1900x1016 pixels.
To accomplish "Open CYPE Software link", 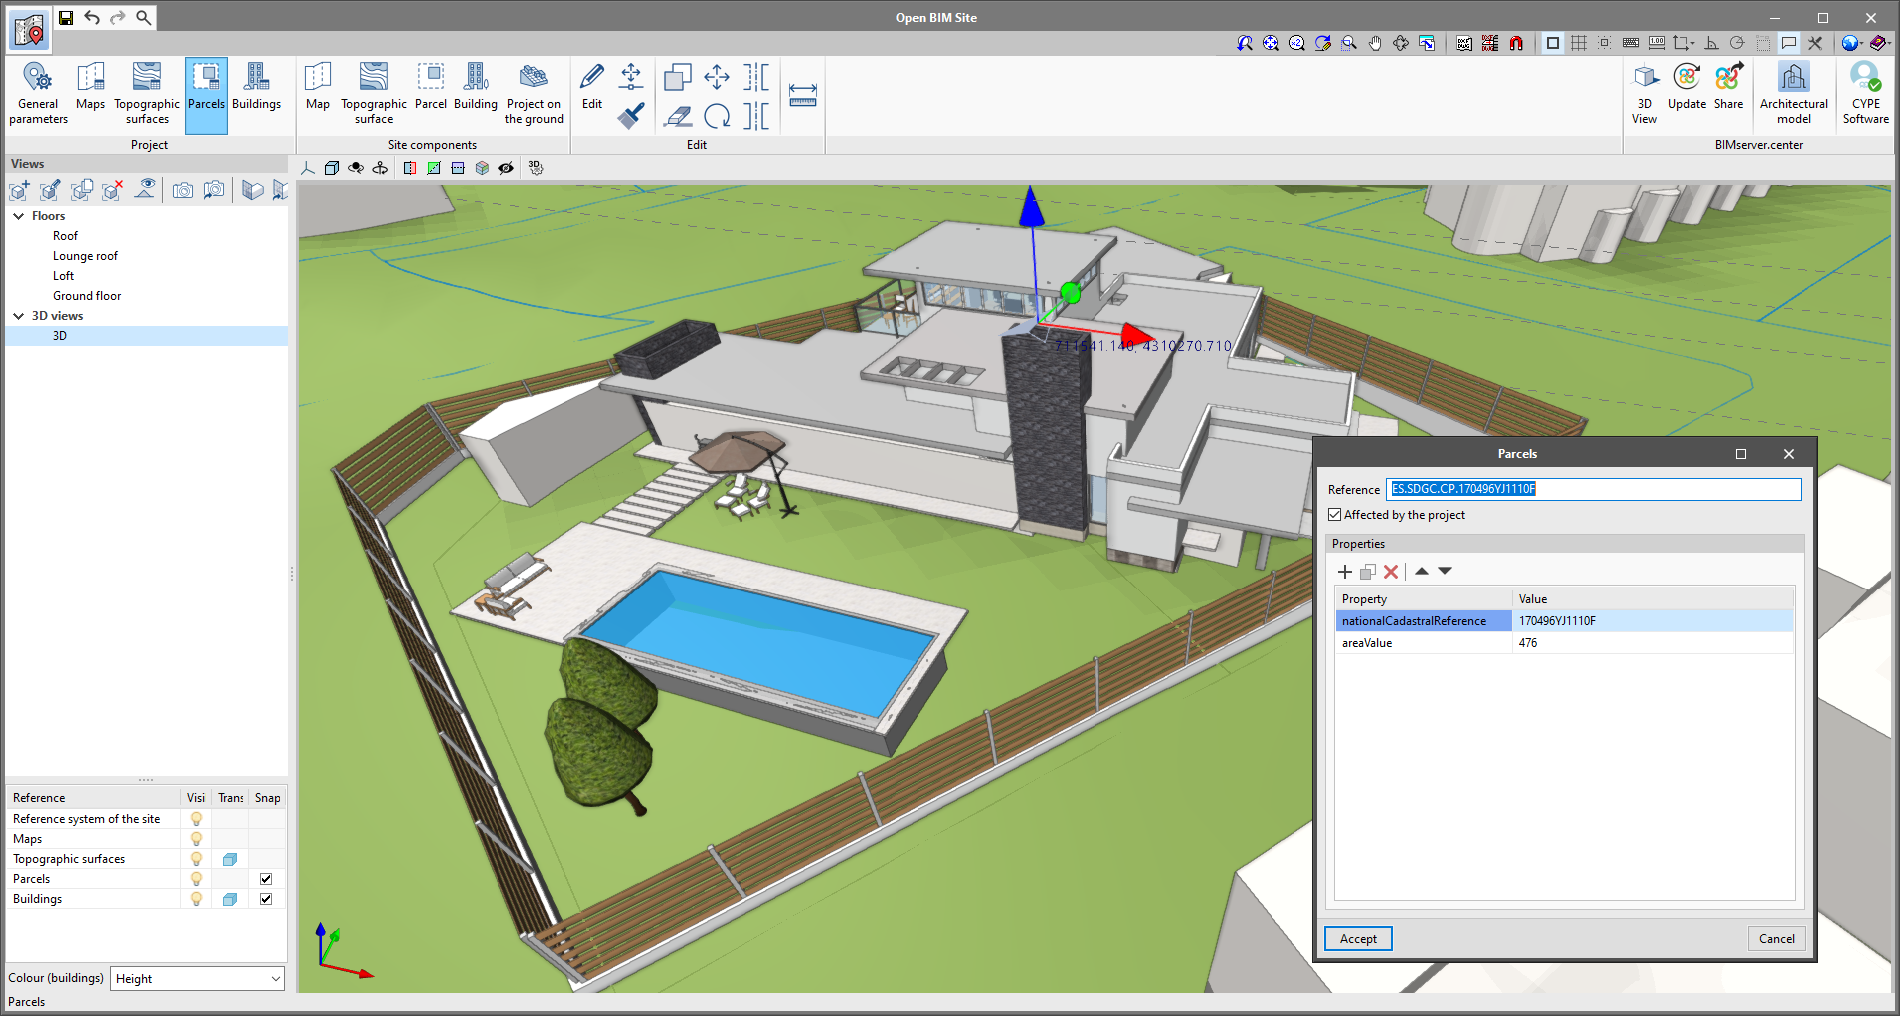I will pyautogui.click(x=1866, y=94).
